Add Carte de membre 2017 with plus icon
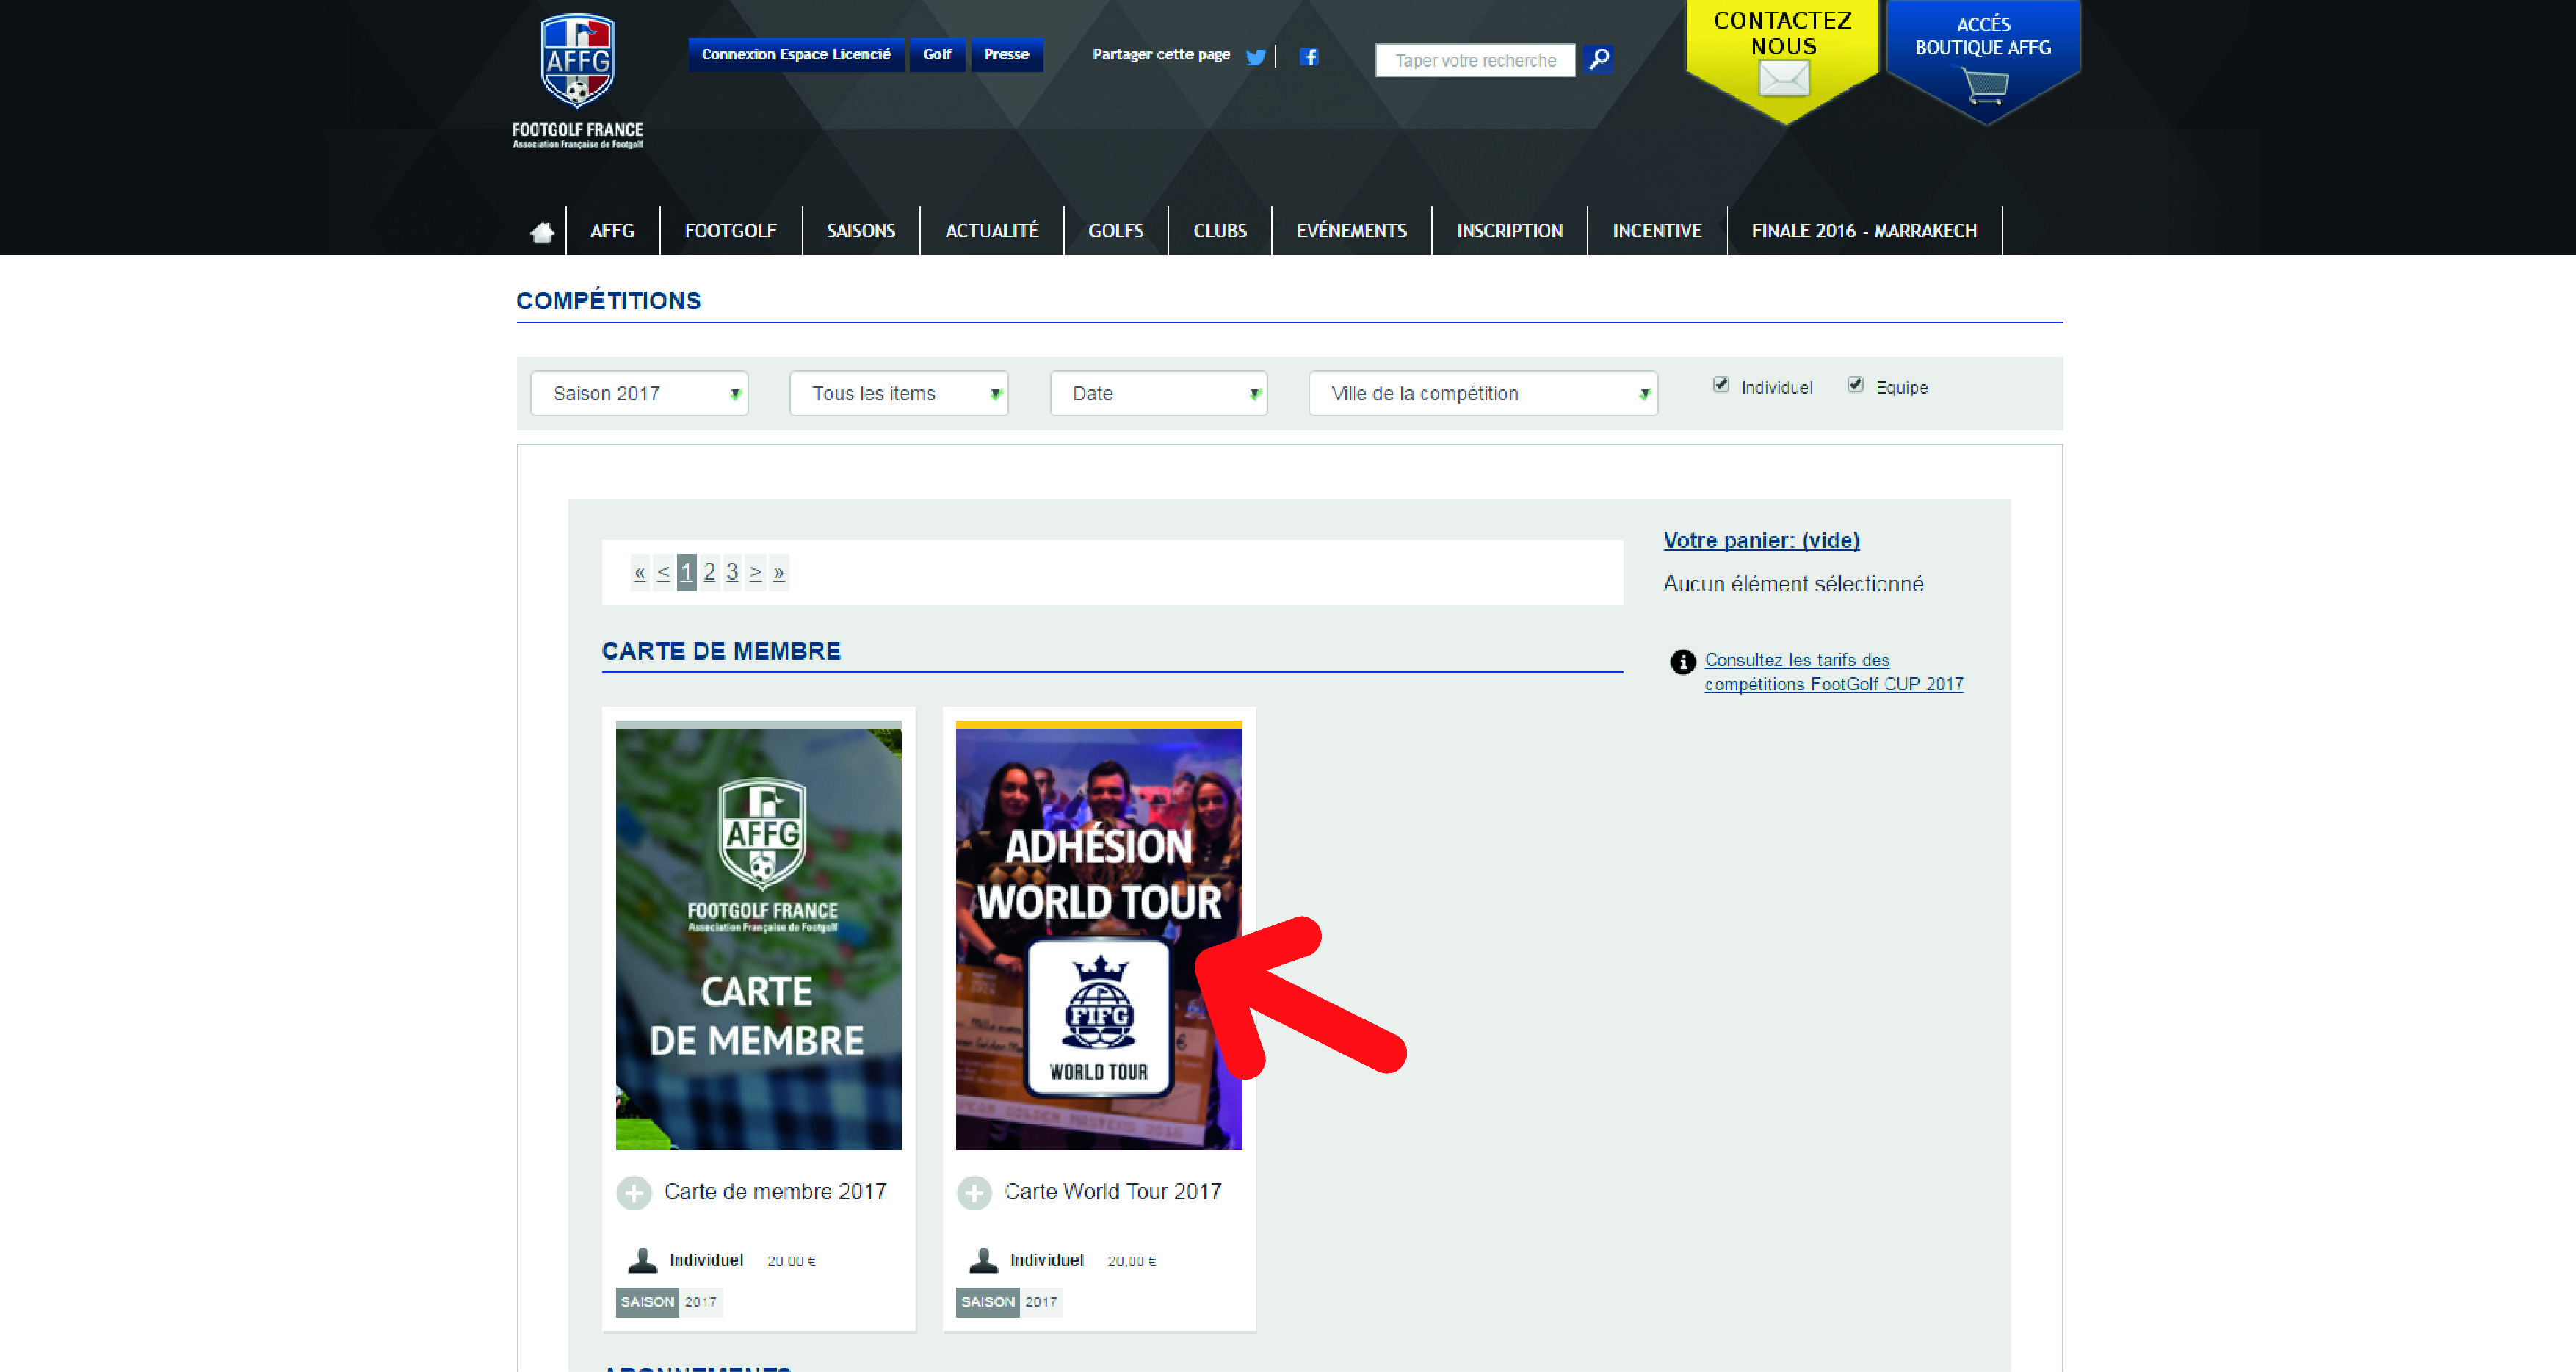The image size is (2576, 1372). (x=633, y=1192)
